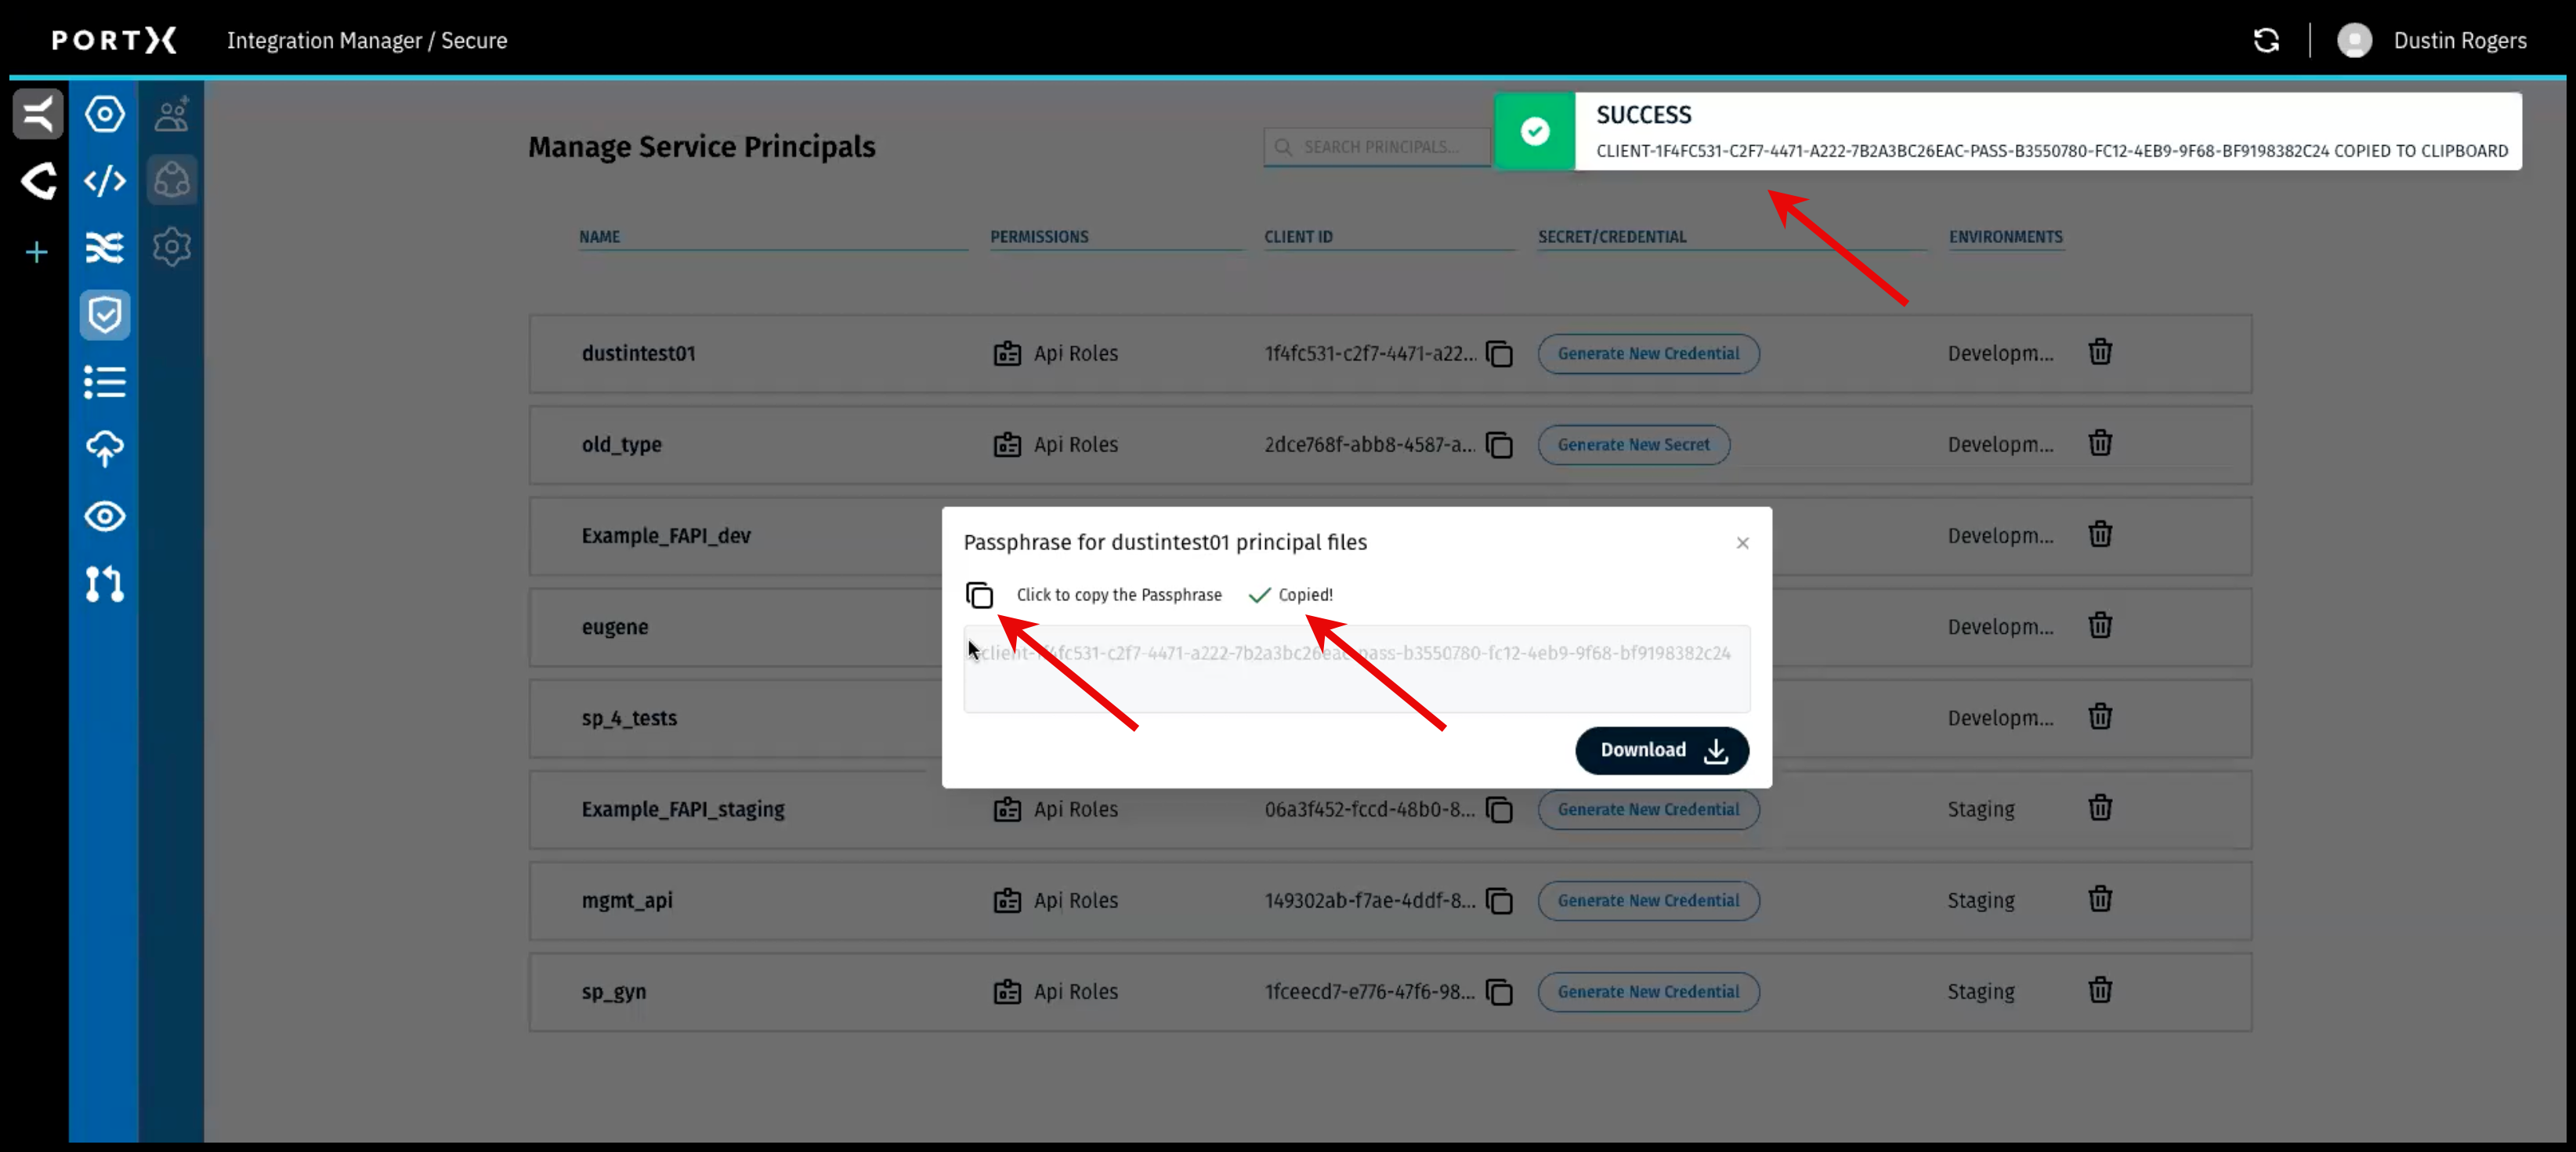The width and height of the screenshot is (2576, 1152).
Task: Generate new secret for old_type
Action: pos(1633,445)
